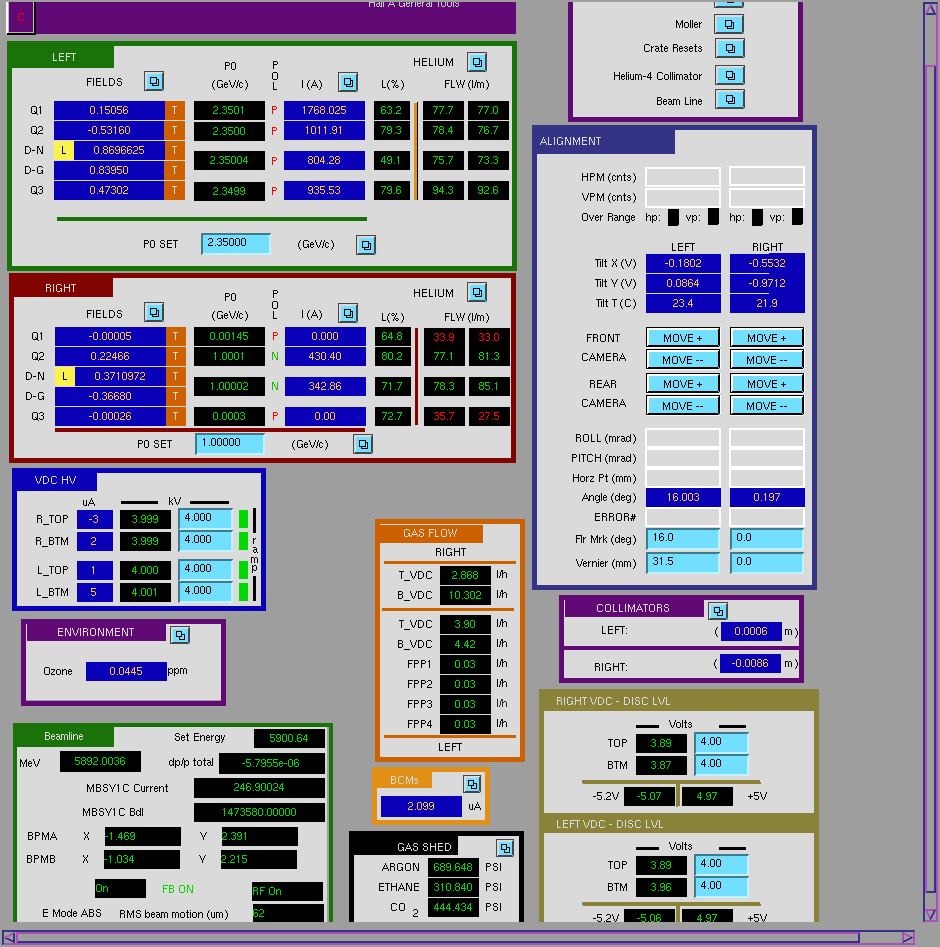Toggle LEFT D-G orange T field button
Viewport: 940px width, 947px height.
coord(175,170)
